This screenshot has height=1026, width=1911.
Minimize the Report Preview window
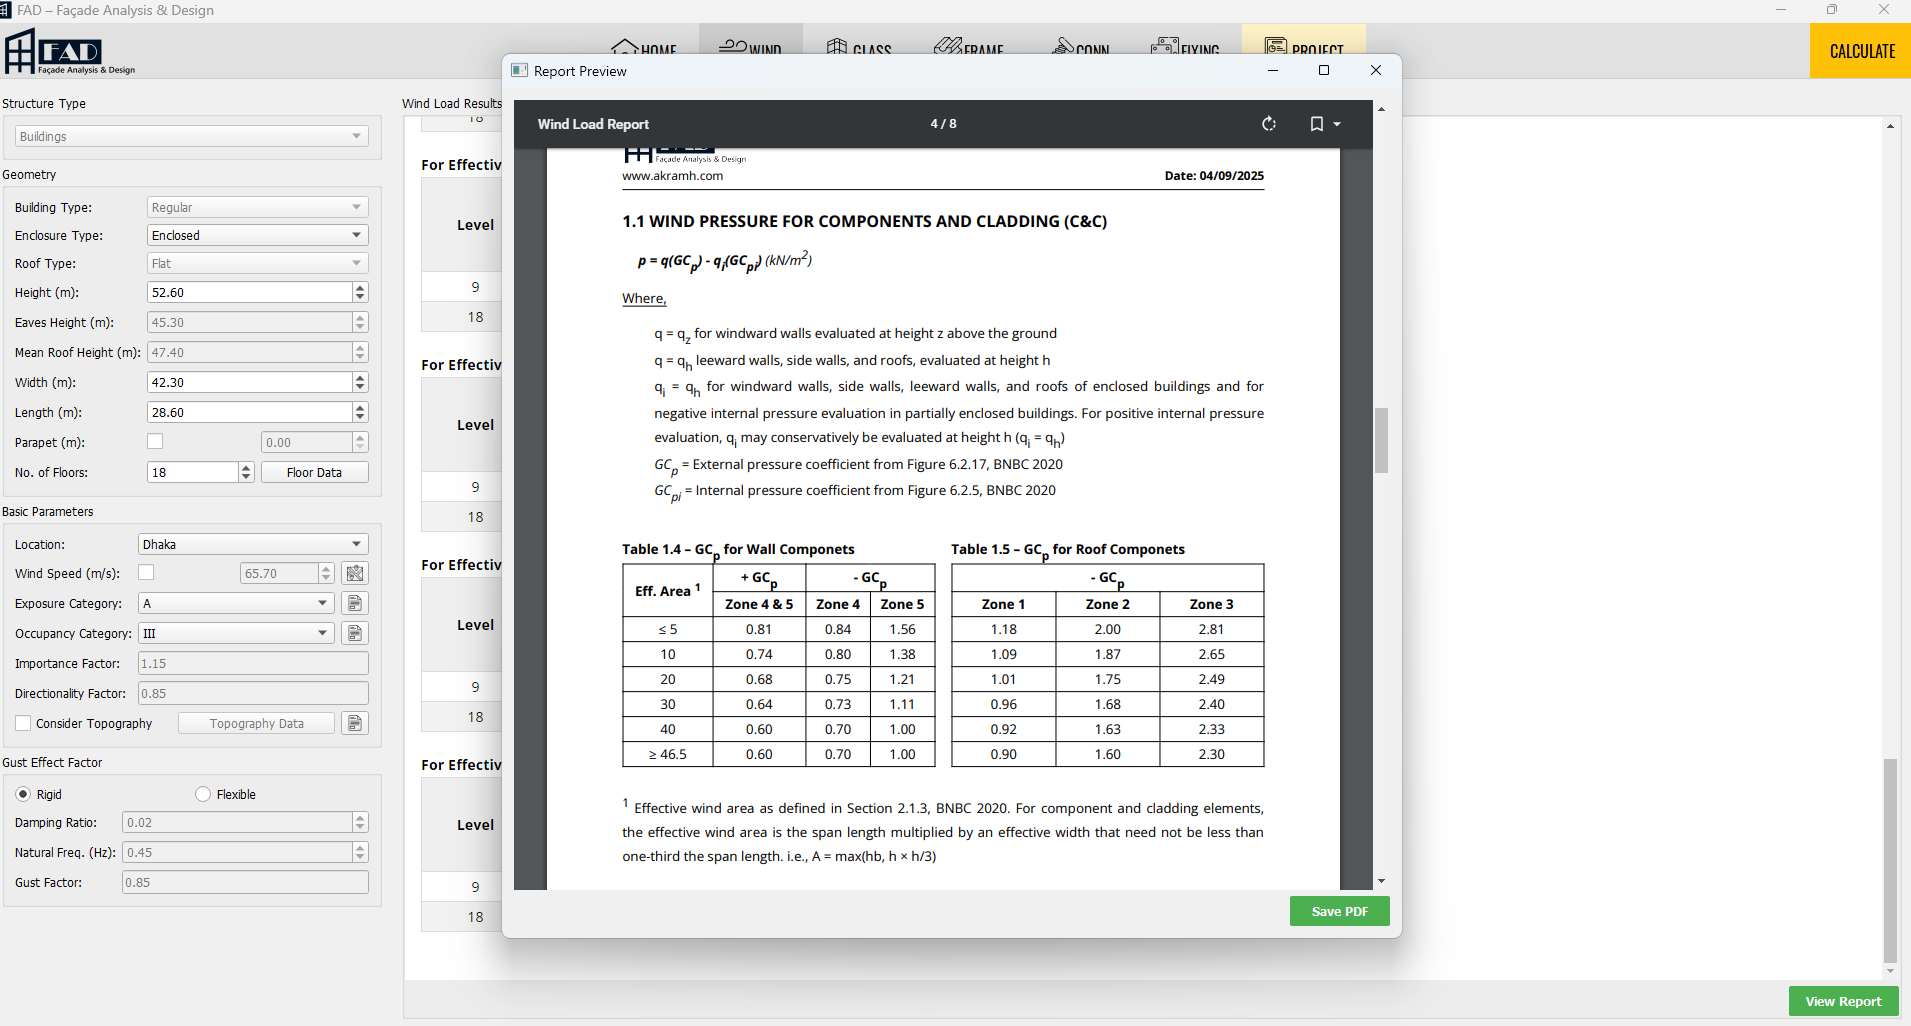1273,70
